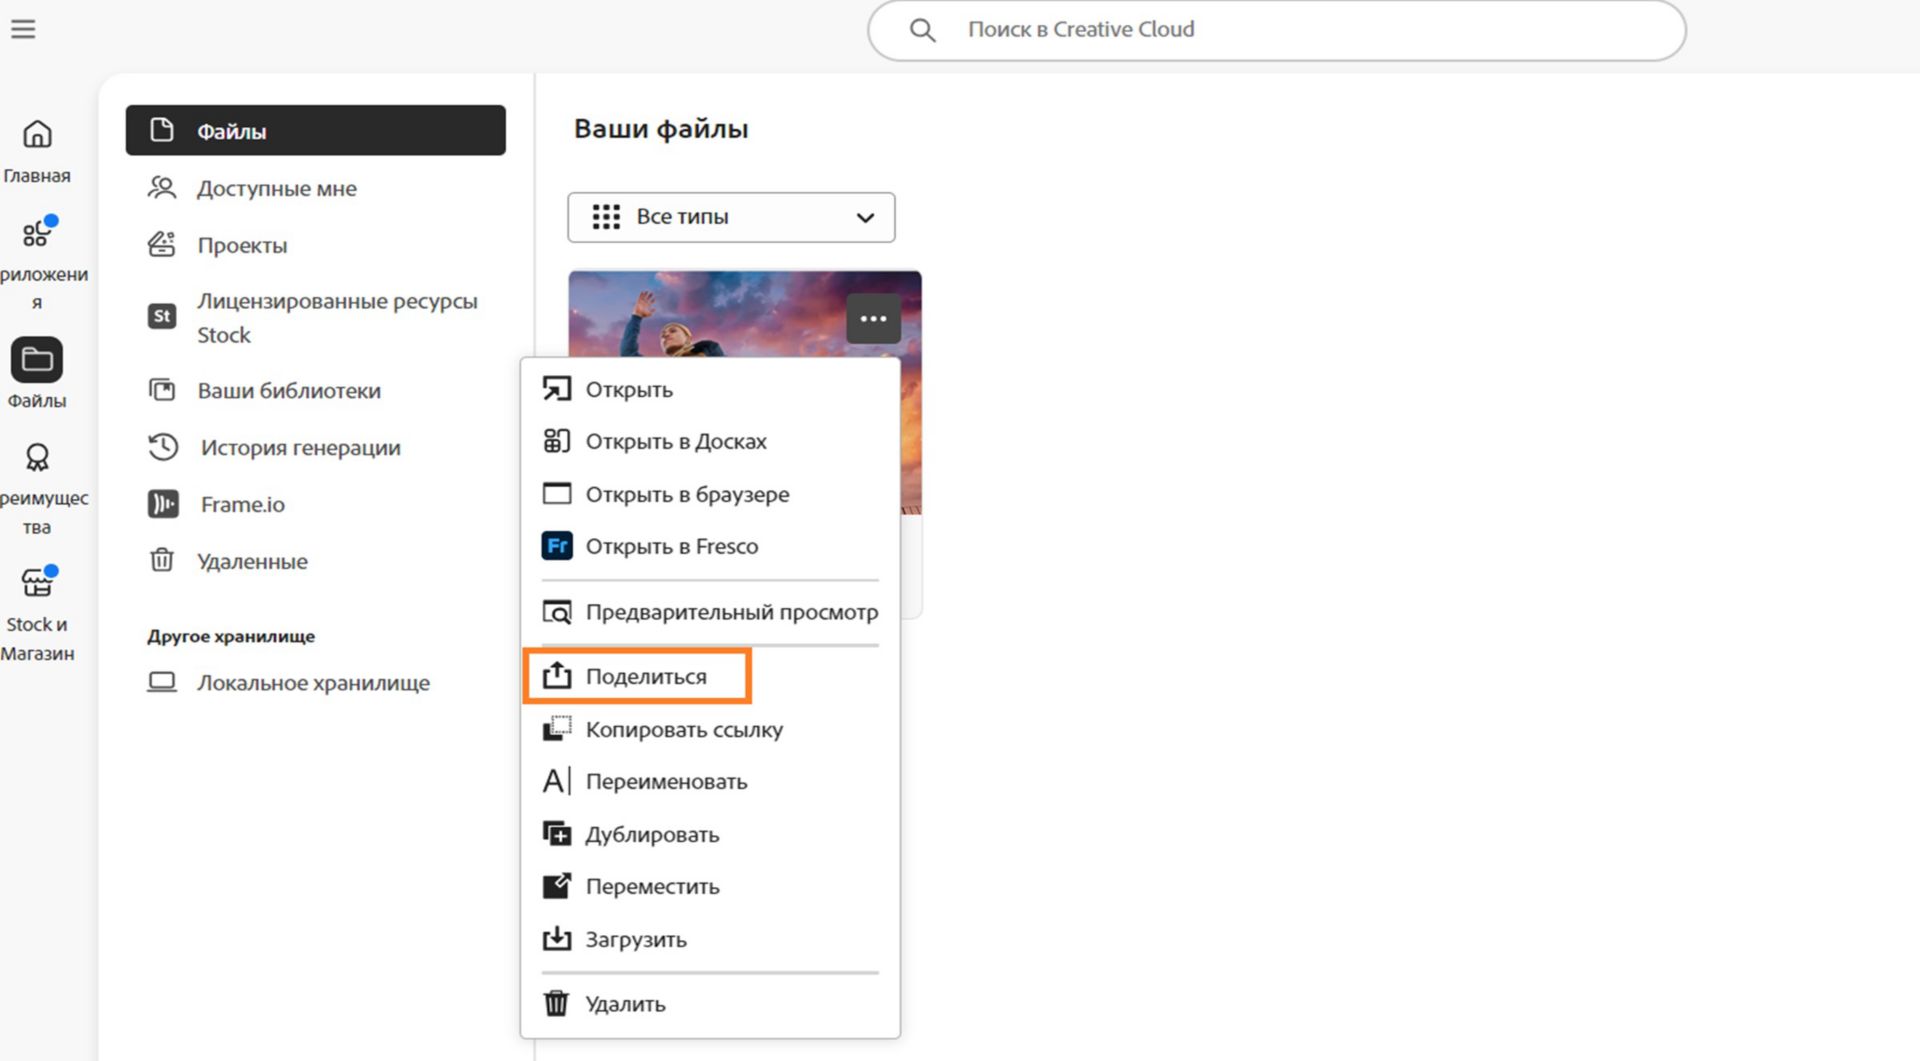1920x1061 pixels.
Task: Select the Файлы folder icon in left rail
Action: pos(37,360)
